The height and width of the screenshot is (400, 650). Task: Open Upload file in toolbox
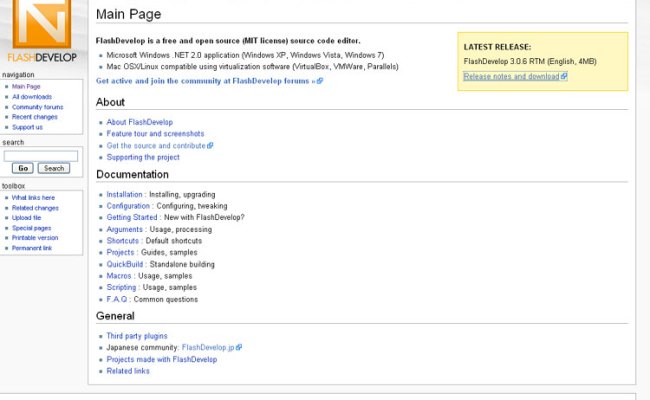(27, 218)
